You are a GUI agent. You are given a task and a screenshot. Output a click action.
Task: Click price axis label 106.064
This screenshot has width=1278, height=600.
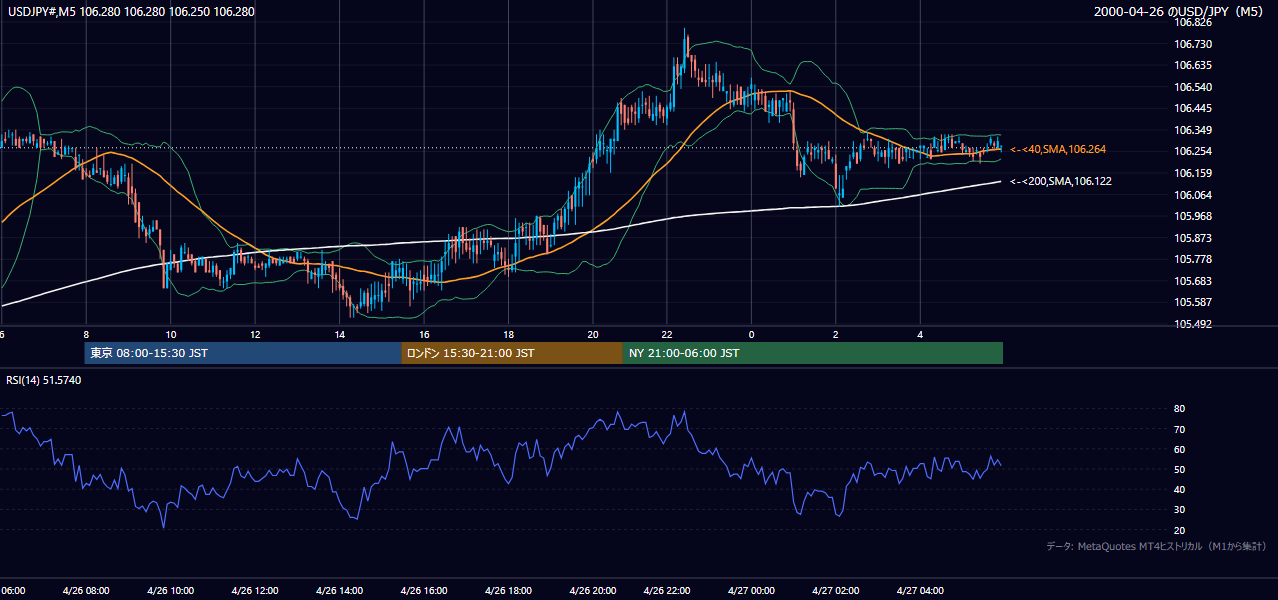click(1194, 195)
